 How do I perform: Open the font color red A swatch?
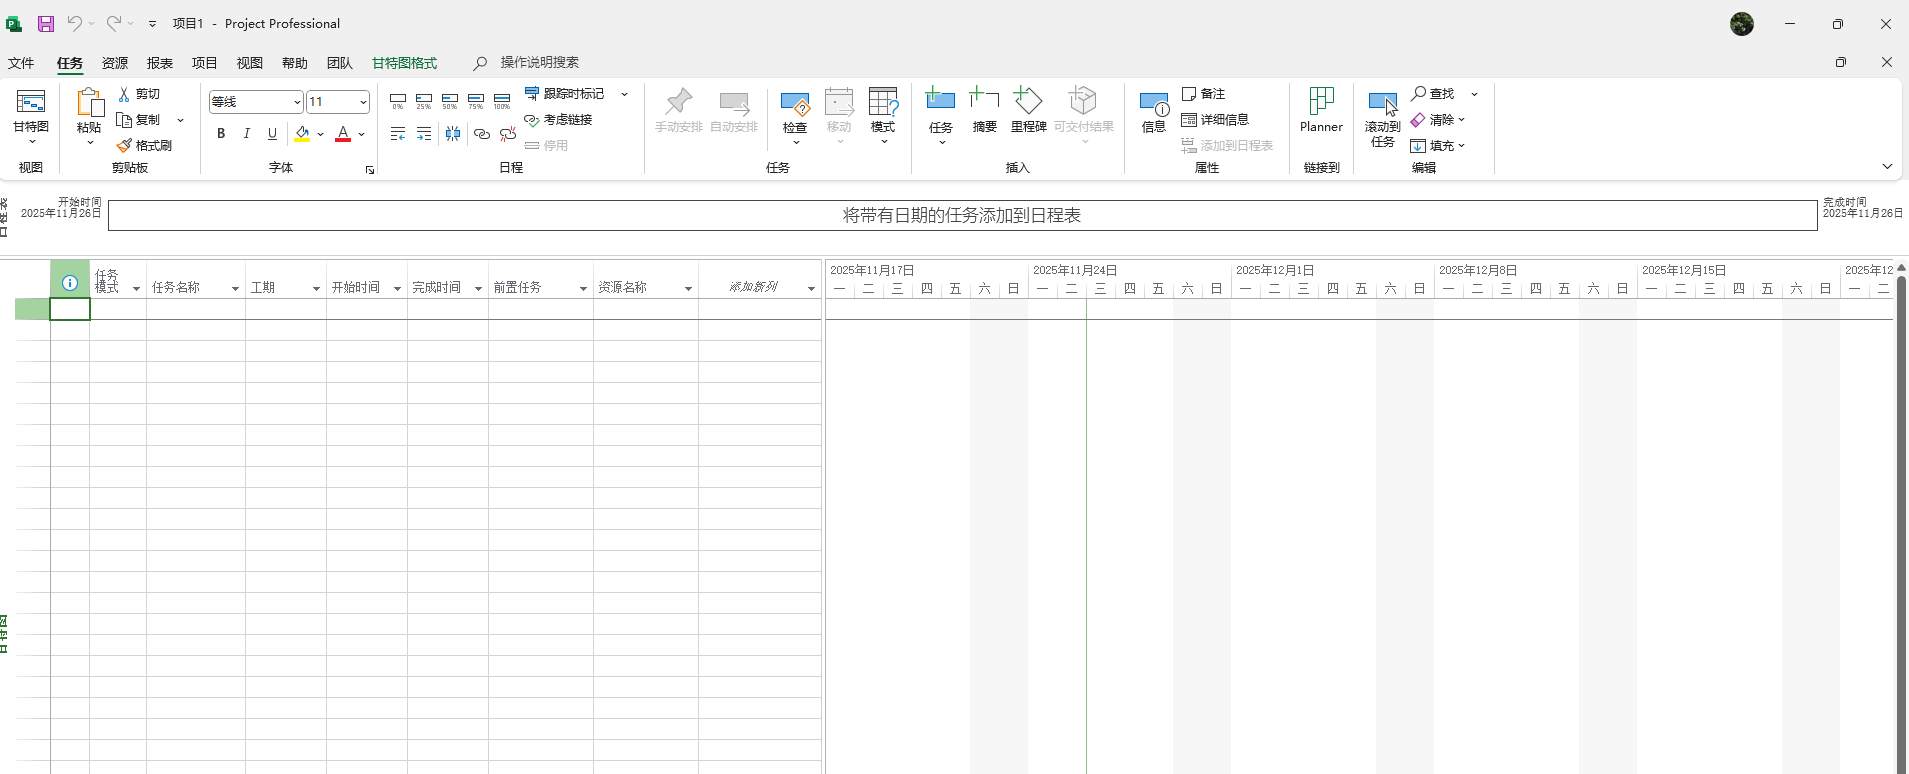coord(343,134)
